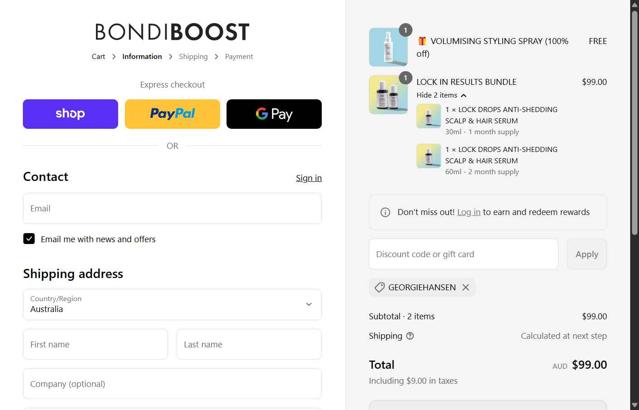The width and height of the screenshot is (639, 410).
Task: Uncheck Email me with news and offers
Action: tap(29, 238)
